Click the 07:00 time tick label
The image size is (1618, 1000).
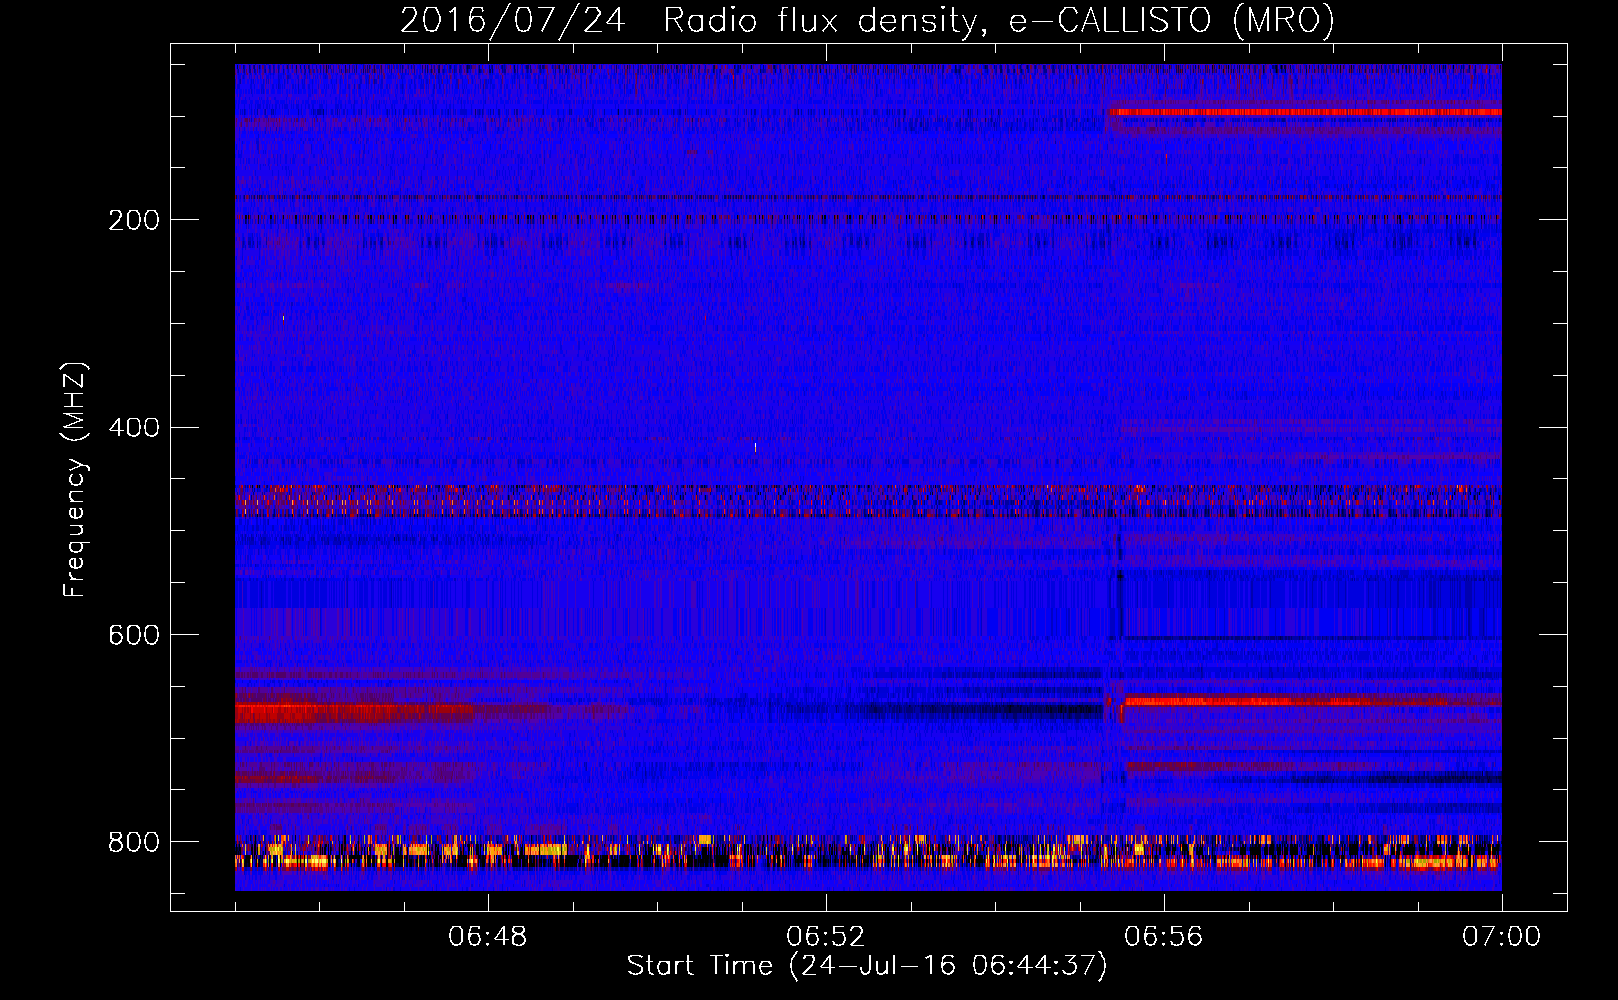[x=1502, y=937]
